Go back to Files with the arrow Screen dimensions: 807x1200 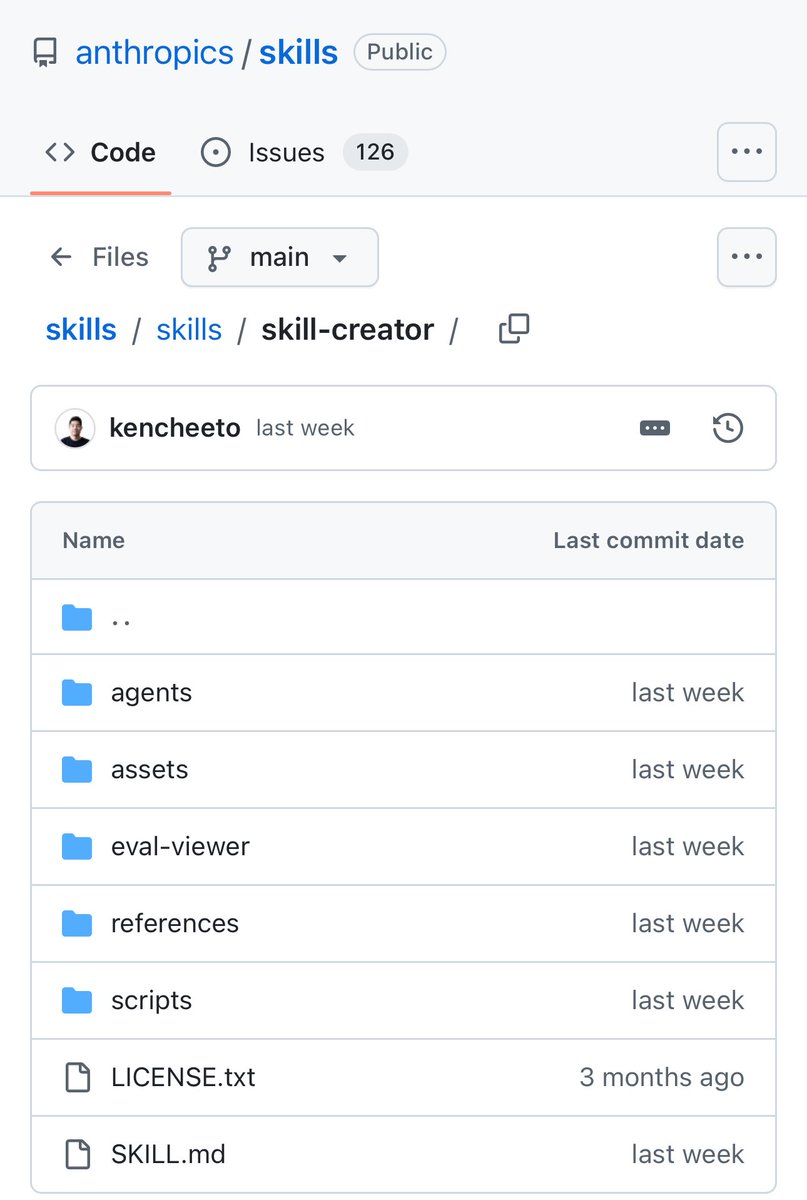coord(62,257)
